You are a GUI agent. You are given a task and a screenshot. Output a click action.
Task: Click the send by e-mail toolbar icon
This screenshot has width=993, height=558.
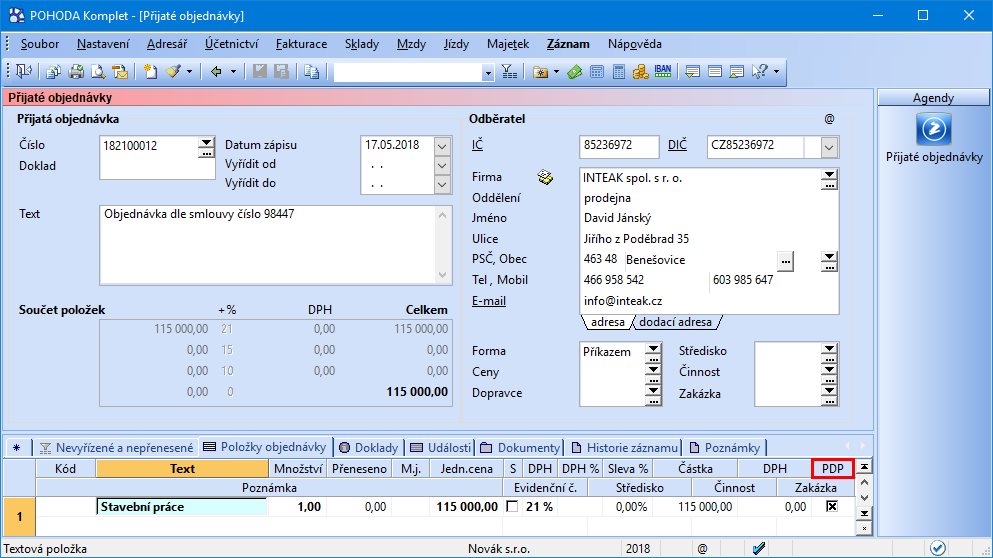tap(120, 72)
